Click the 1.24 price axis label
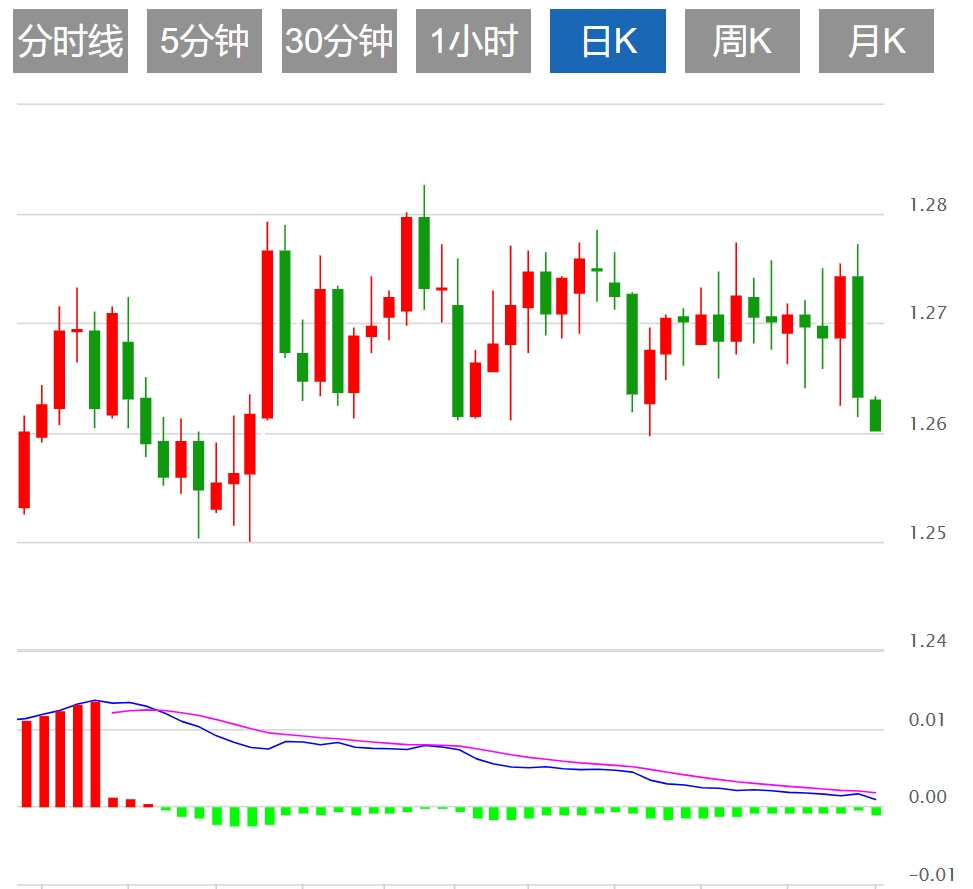This screenshot has width=973, height=889. click(x=928, y=641)
